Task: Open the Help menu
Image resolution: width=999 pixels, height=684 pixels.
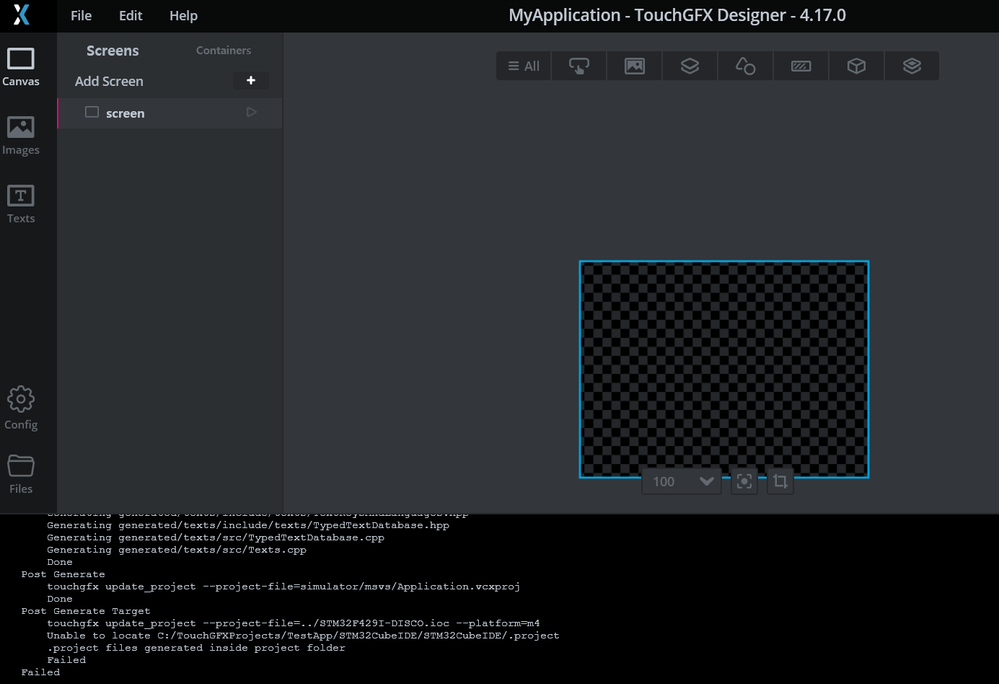Action: pos(183,15)
